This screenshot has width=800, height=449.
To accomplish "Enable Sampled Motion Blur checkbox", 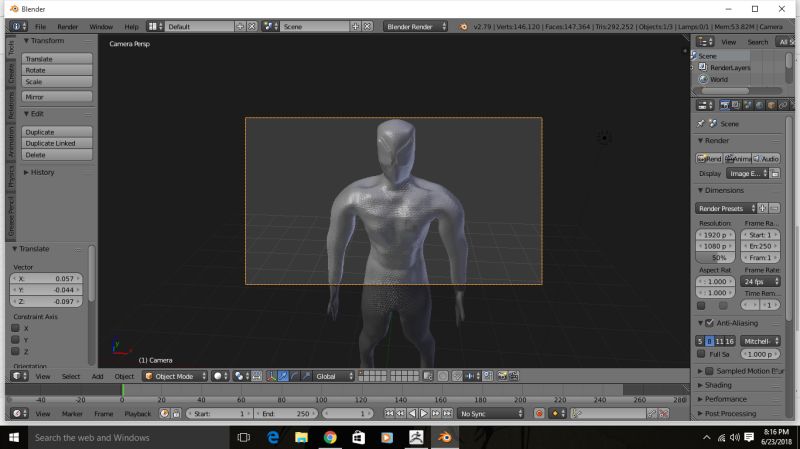I will 709,371.
